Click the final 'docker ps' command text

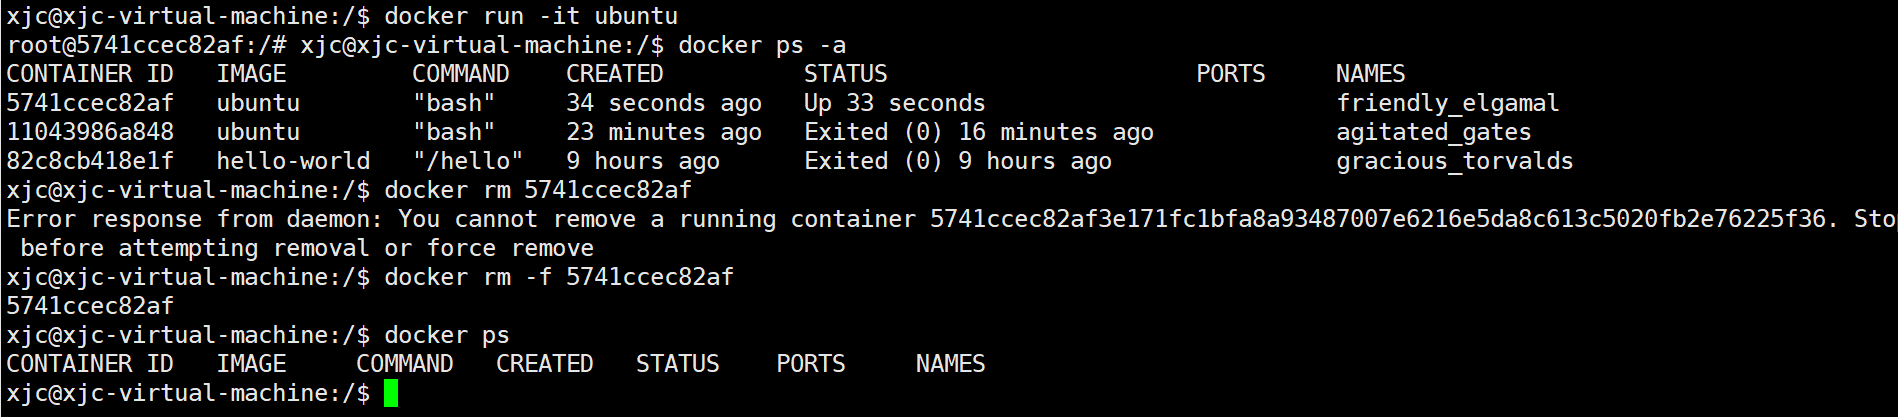pyautogui.click(x=447, y=335)
